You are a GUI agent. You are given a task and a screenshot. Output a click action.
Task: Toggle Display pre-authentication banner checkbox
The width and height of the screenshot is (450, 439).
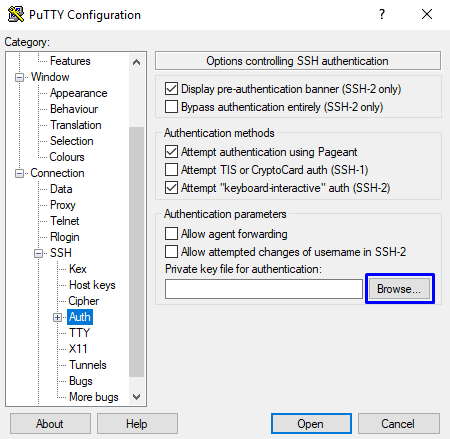[171, 89]
